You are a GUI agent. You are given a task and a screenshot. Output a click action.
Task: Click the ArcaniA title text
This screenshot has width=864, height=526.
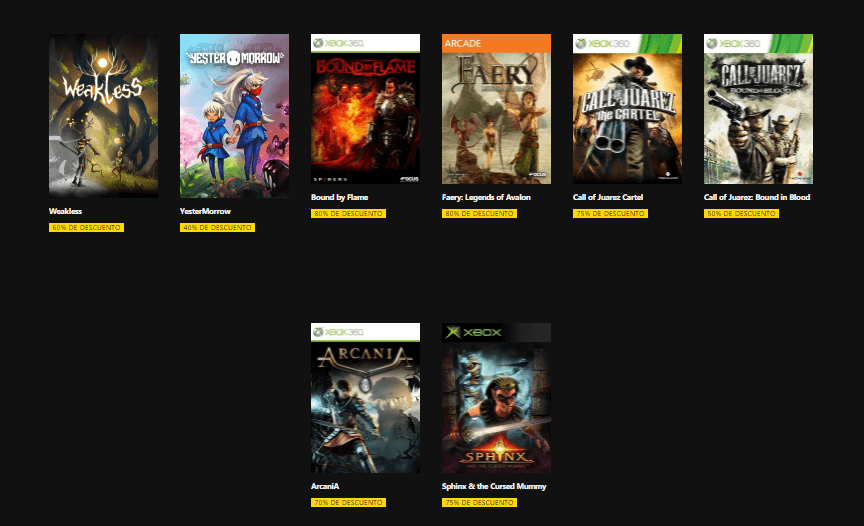point(325,486)
